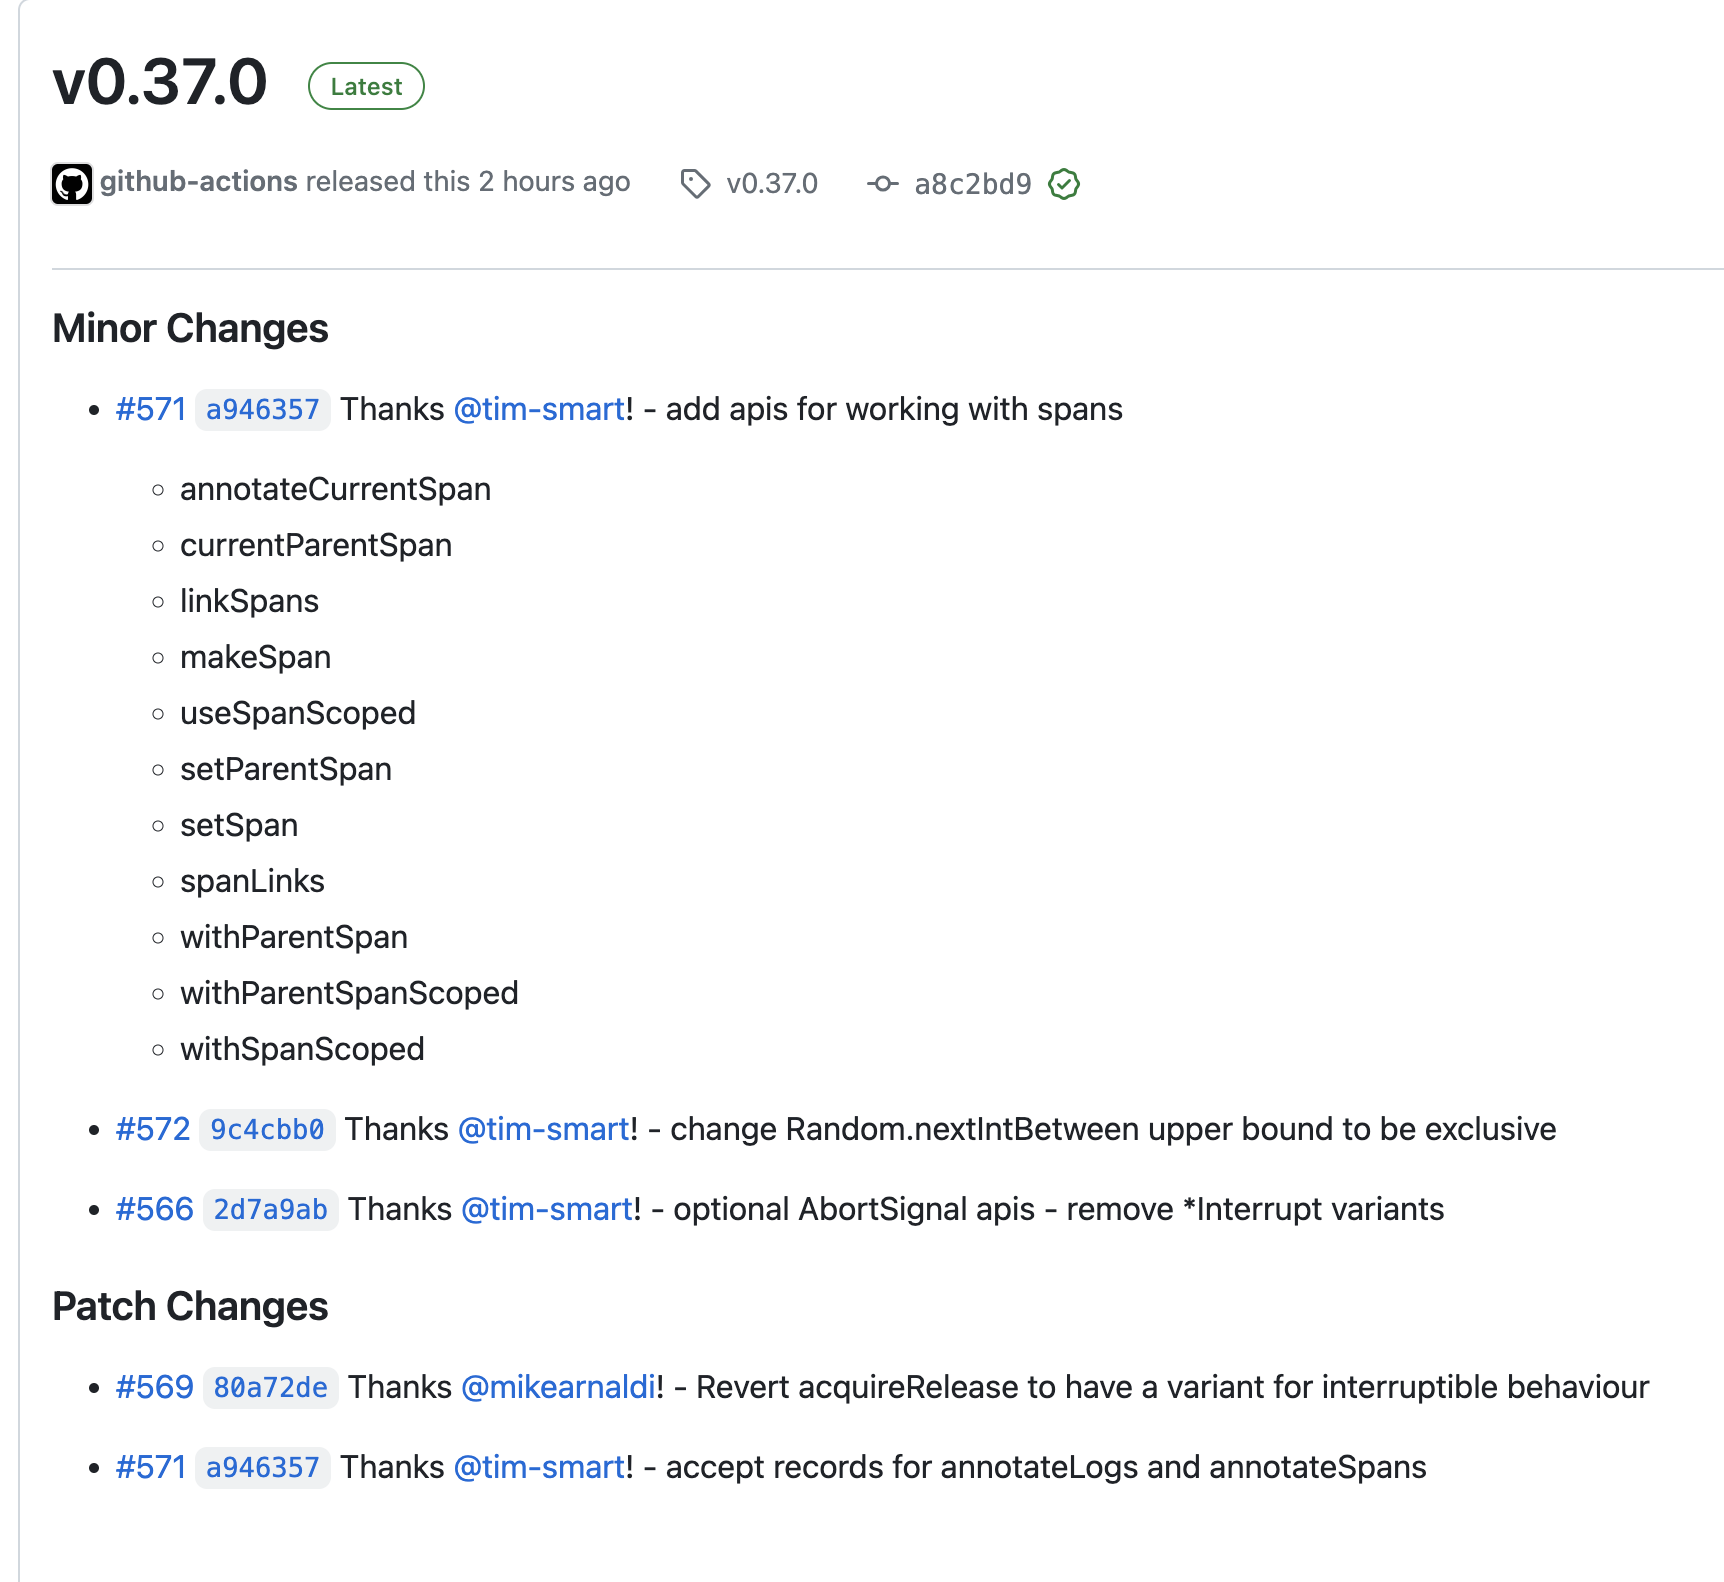Open @tim-smart profile in spans entry

[x=539, y=410]
